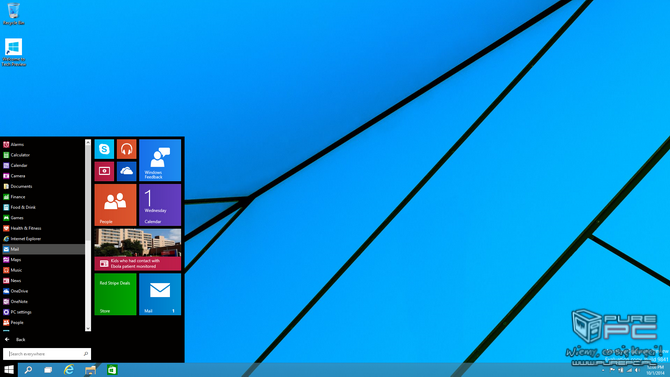
Task: Click the Search everywhere field
Action: tap(47, 354)
